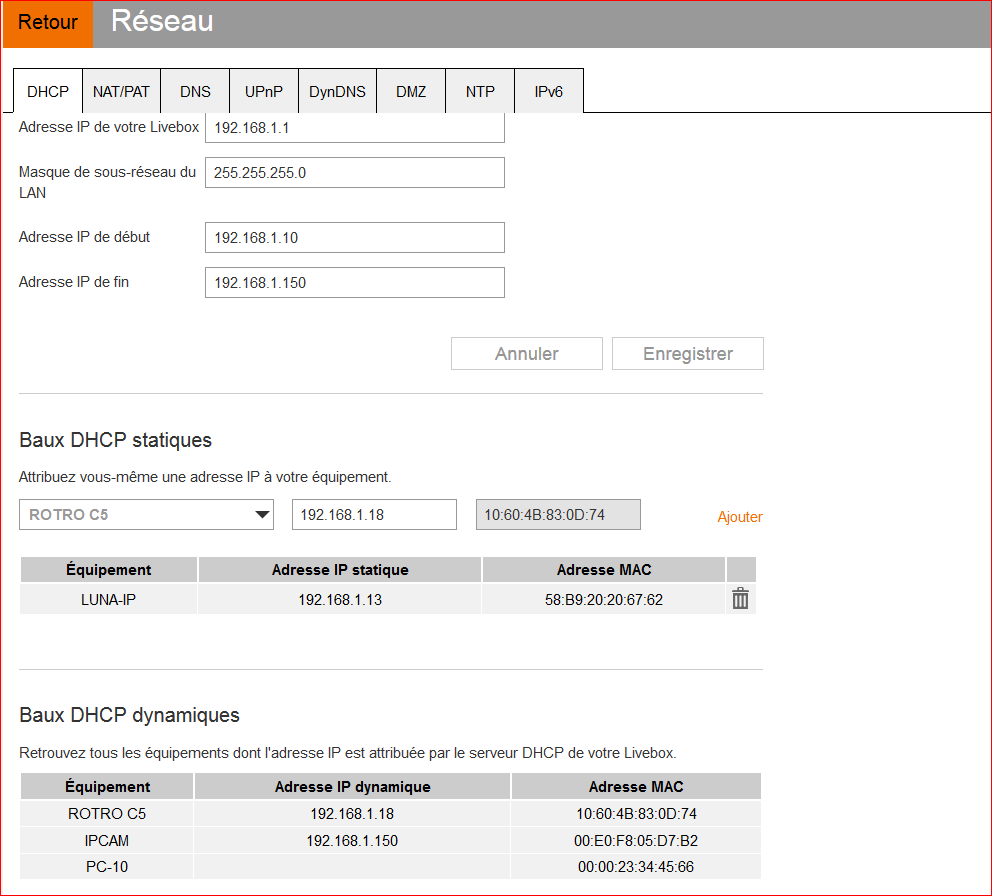
Task: Switch to the IPv6 tab
Action: (548, 91)
